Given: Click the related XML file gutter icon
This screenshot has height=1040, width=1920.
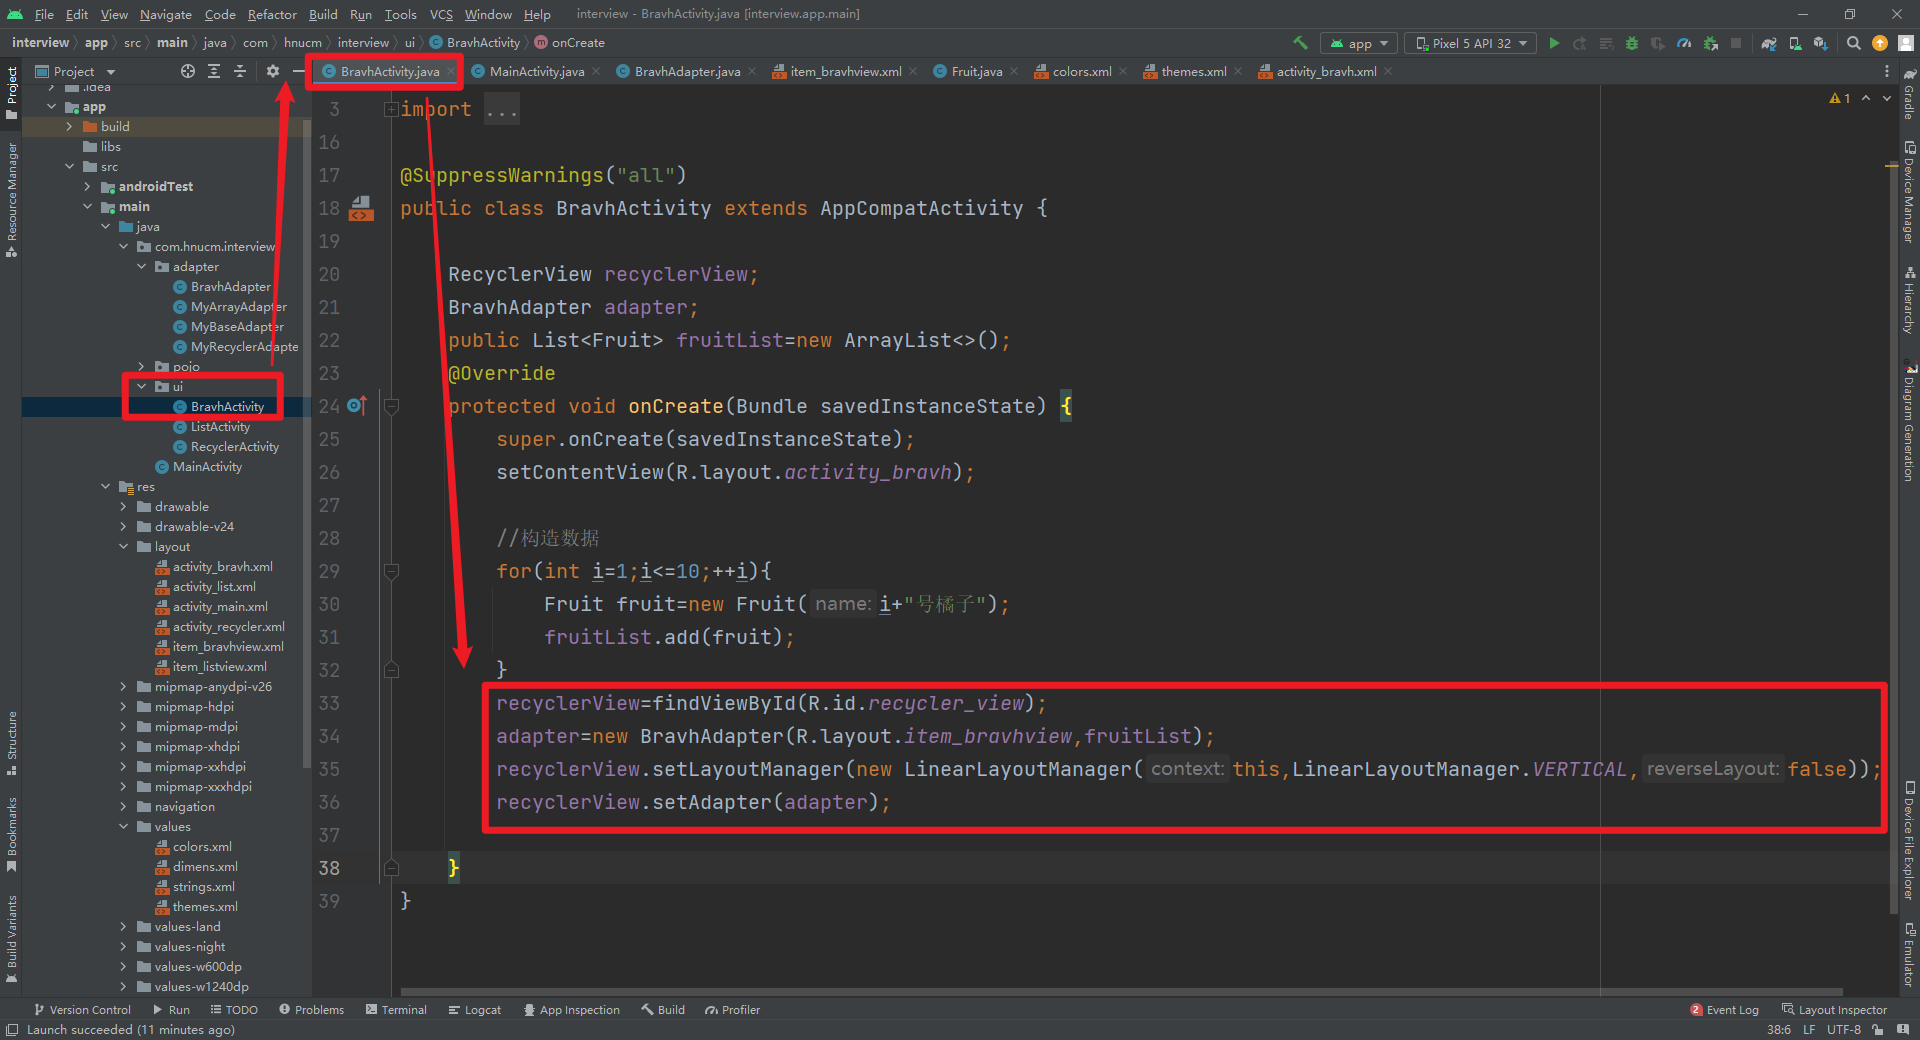Looking at the screenshot, I should click(361, 209).
